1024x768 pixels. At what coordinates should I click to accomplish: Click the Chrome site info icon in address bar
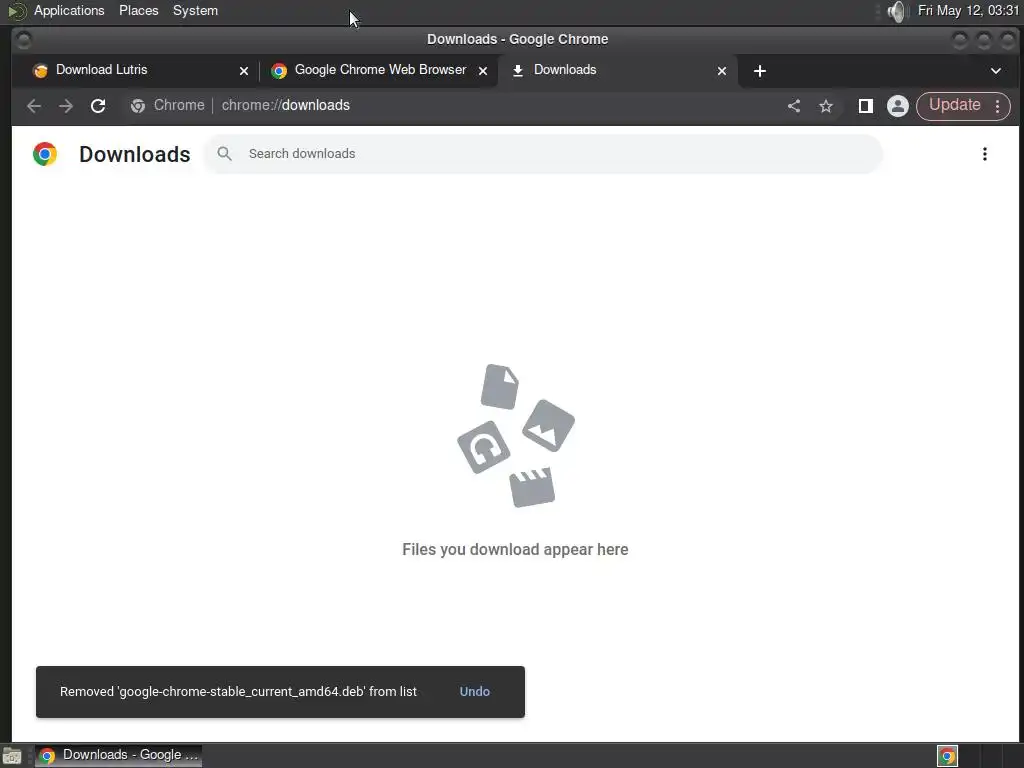(x=138, y=106)
